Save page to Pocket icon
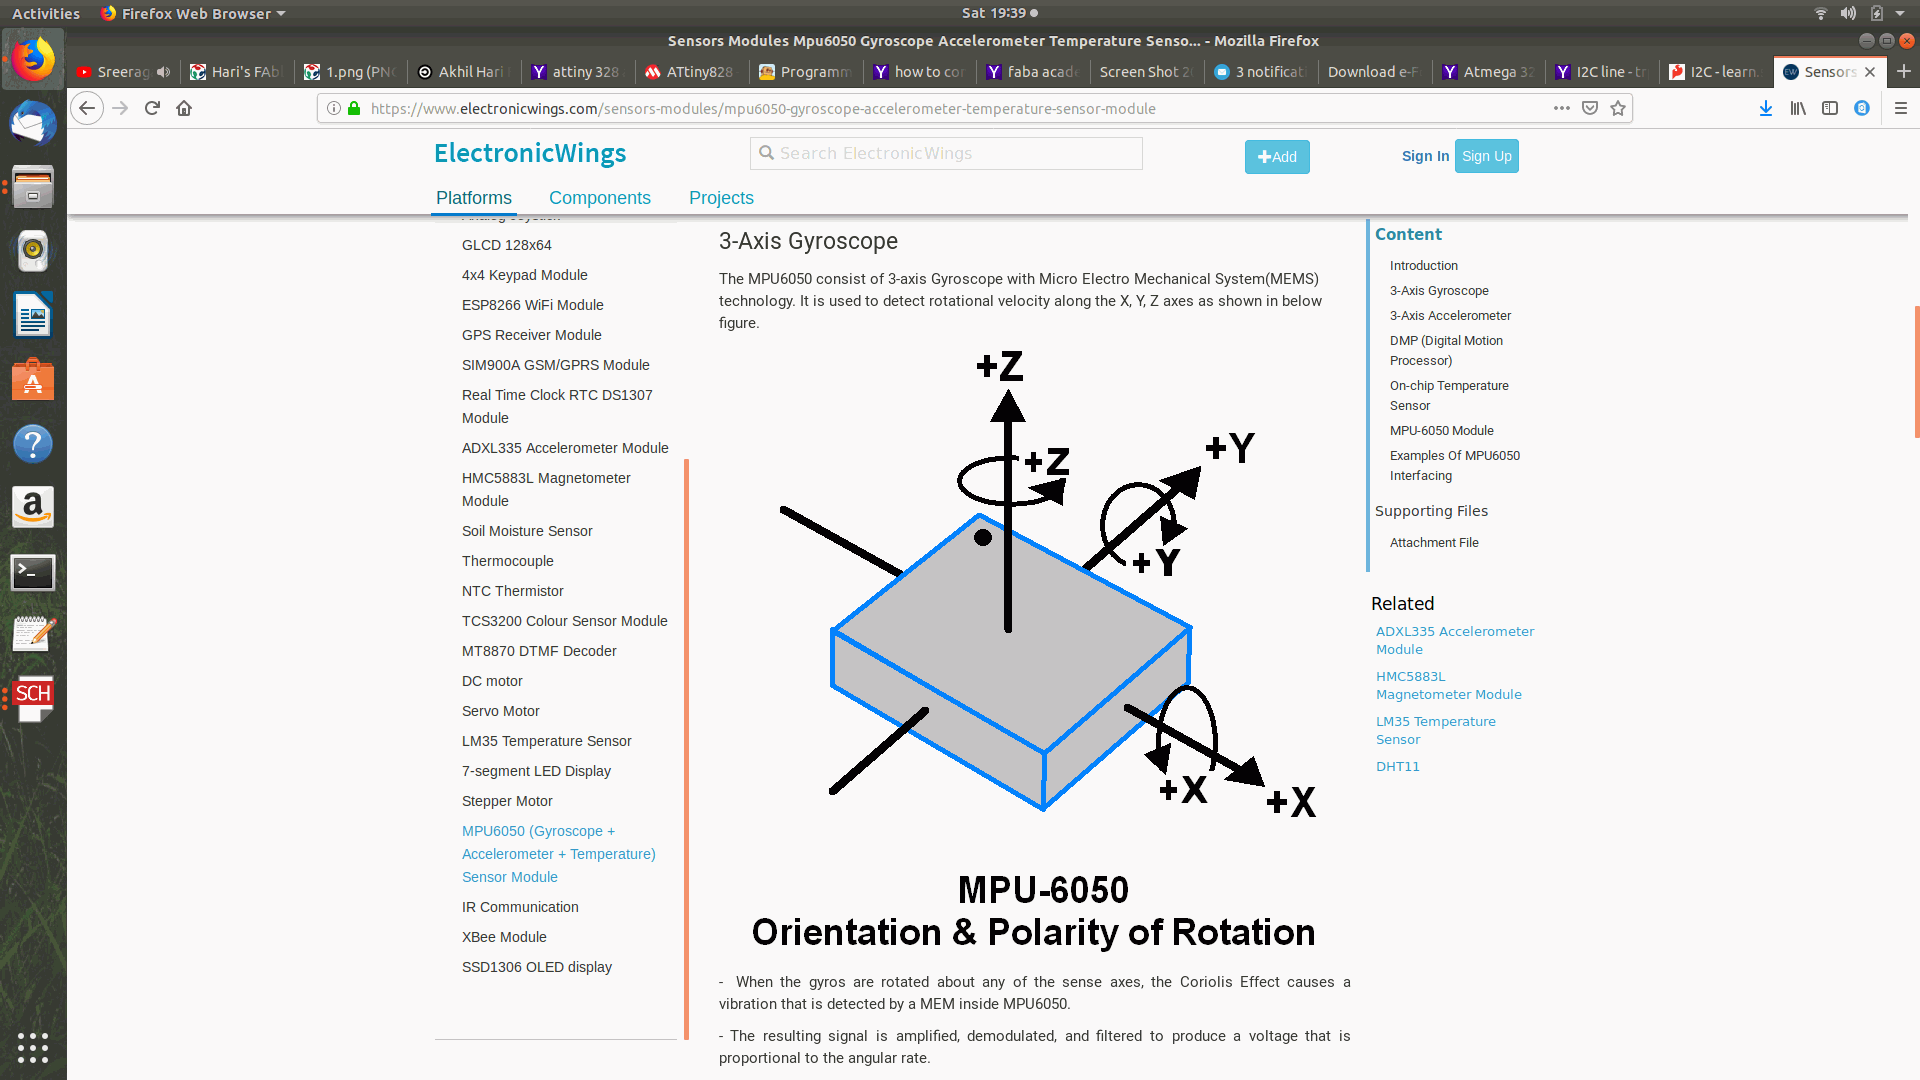 pos(1590,108)
